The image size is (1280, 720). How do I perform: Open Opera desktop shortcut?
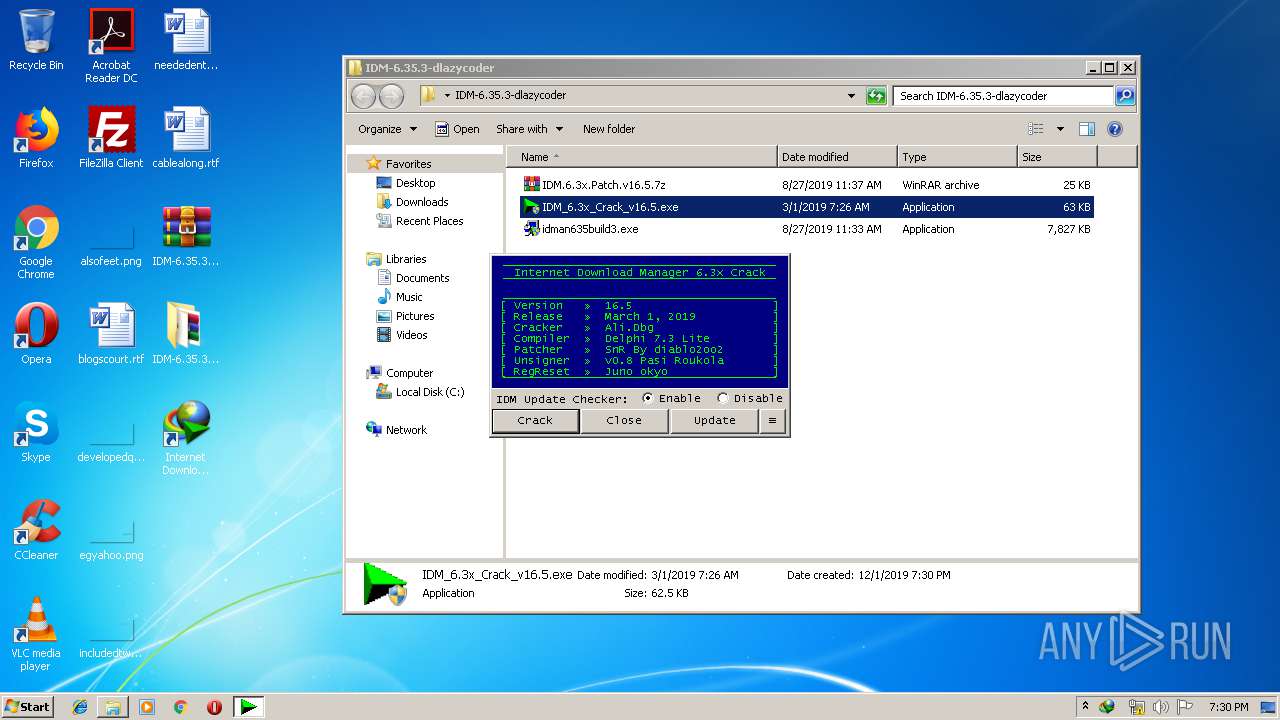(x=36, y=334)
